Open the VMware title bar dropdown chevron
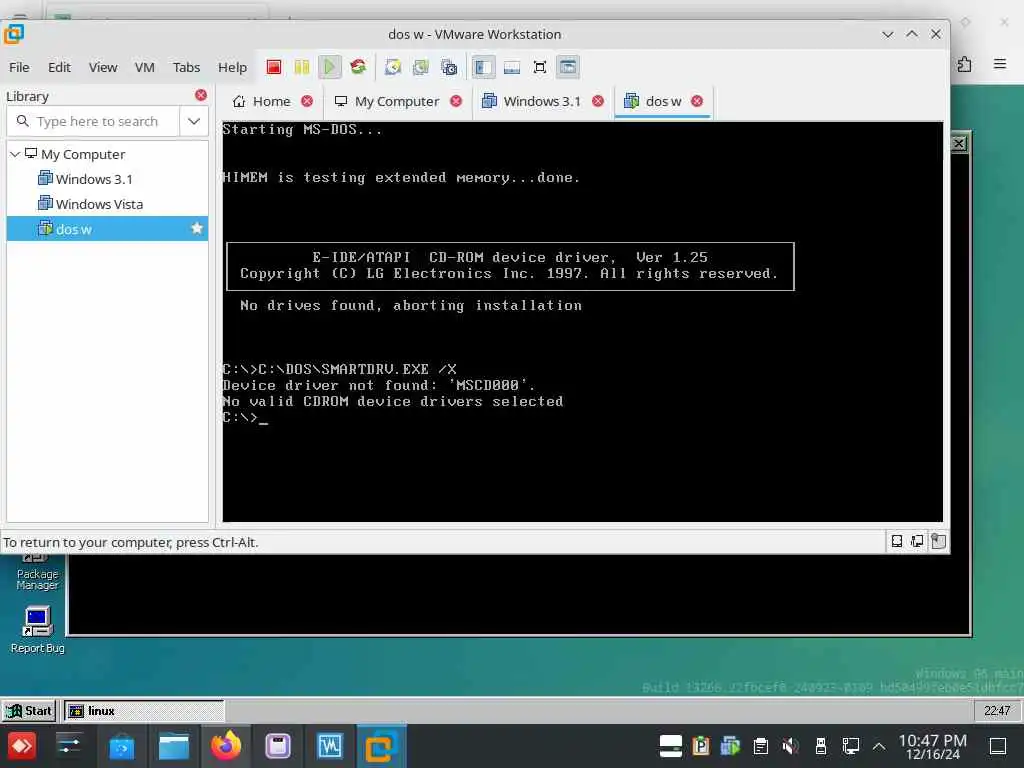The image size is (1024, 768). [x=888, y=34]
